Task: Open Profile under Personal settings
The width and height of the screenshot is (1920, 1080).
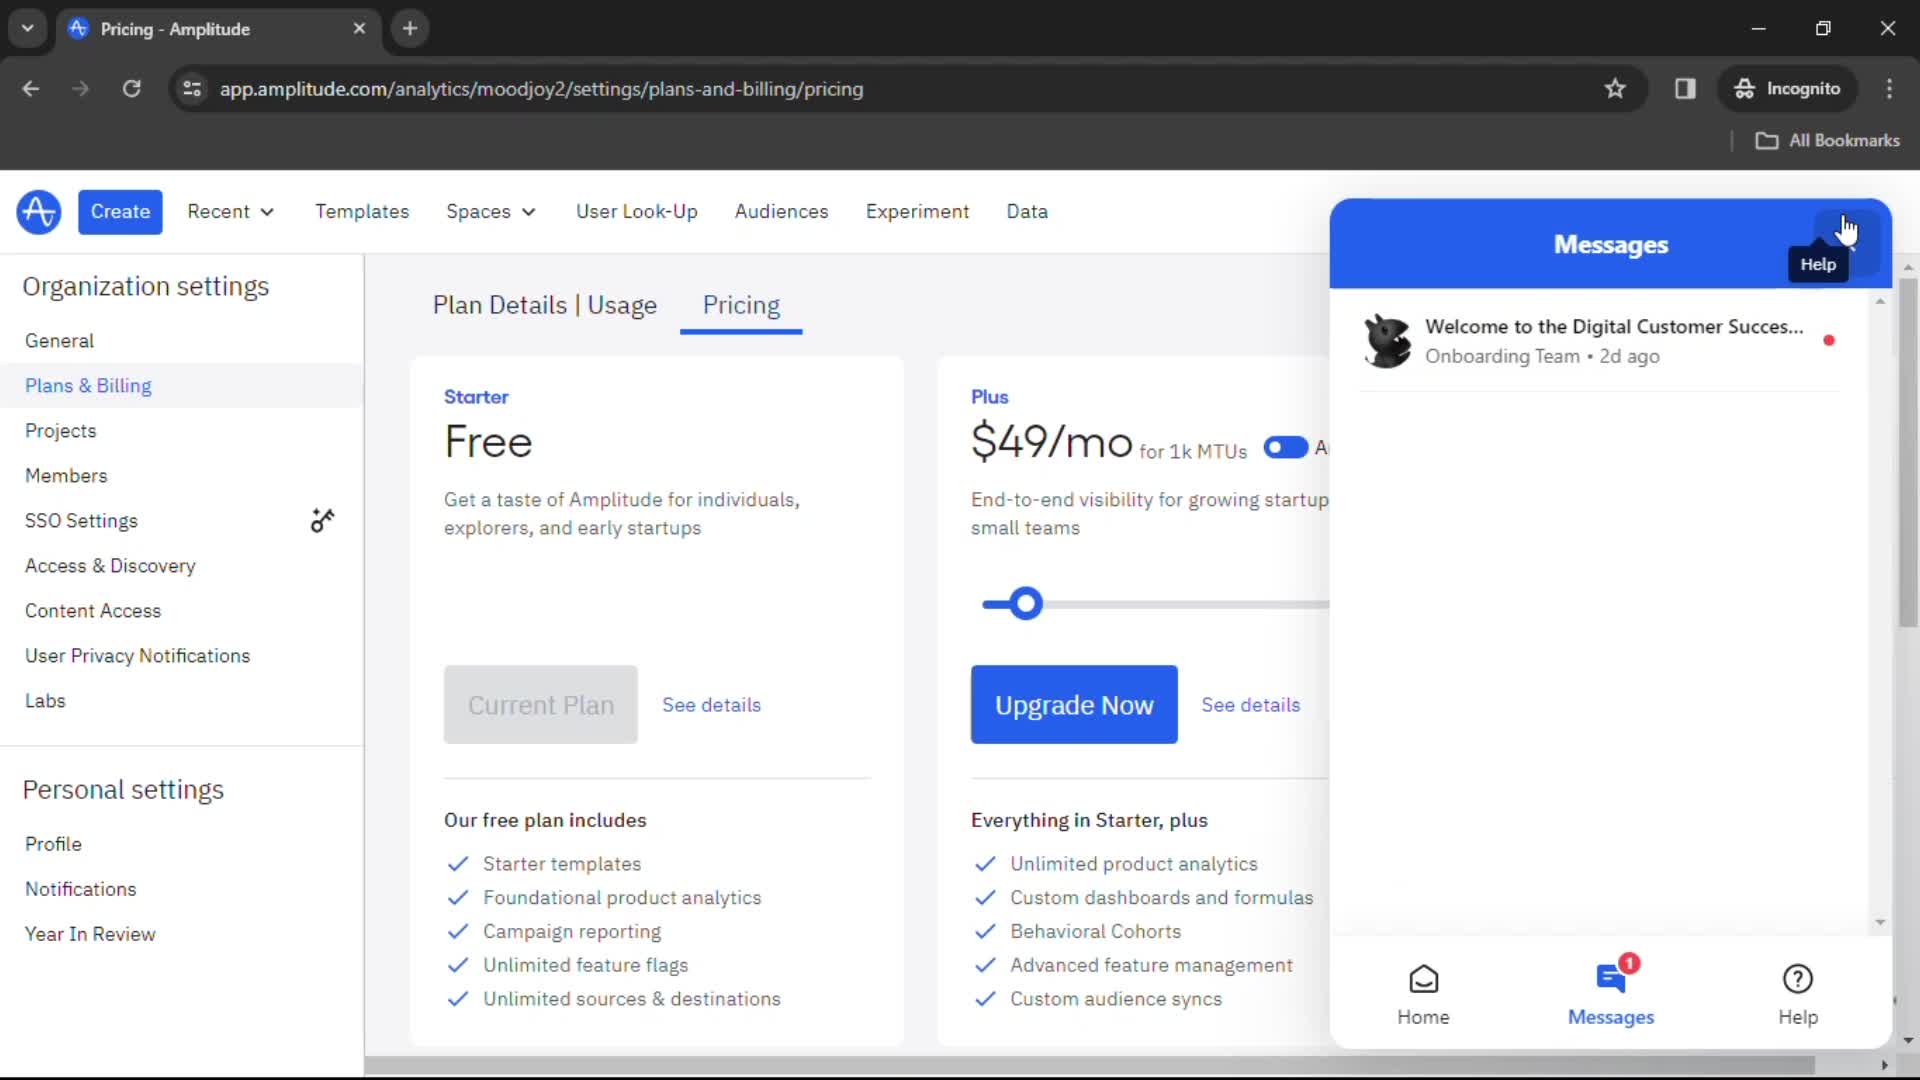Action: tap(53, 844)
